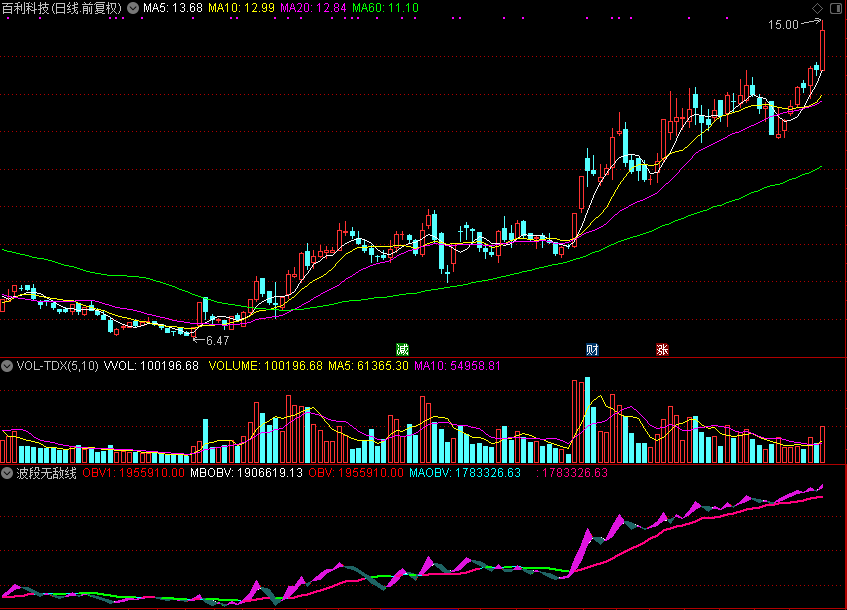Click the OBV1: 1955910.00 value

(133, 473)
